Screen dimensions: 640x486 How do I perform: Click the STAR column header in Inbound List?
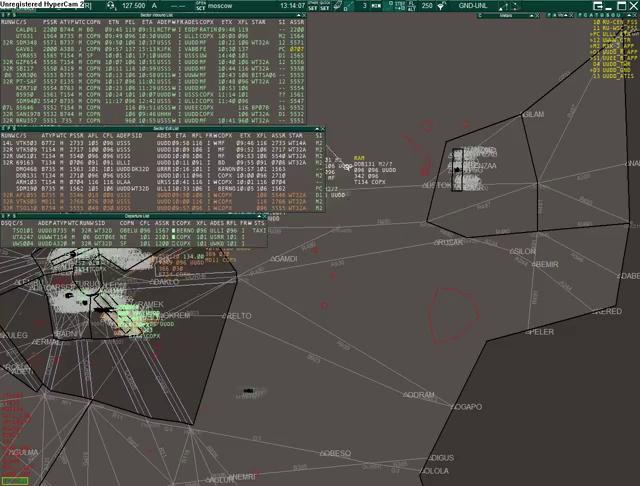(x=259, y=22)
